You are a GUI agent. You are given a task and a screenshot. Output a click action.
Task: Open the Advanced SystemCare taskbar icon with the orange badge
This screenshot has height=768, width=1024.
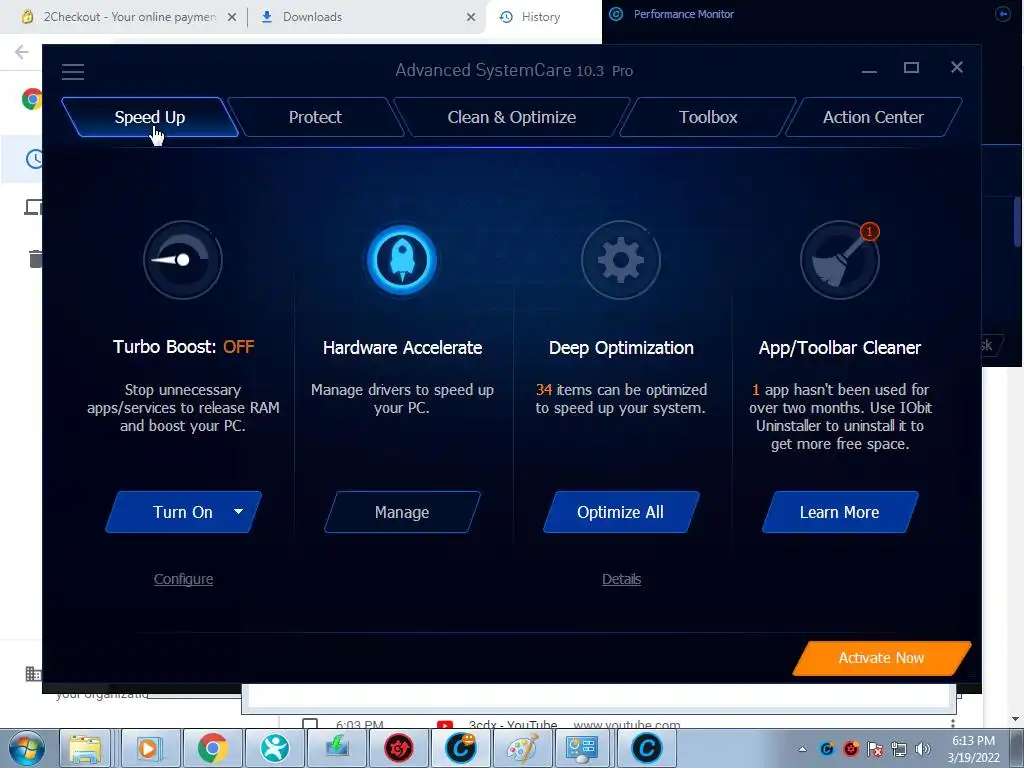(461, 748)
